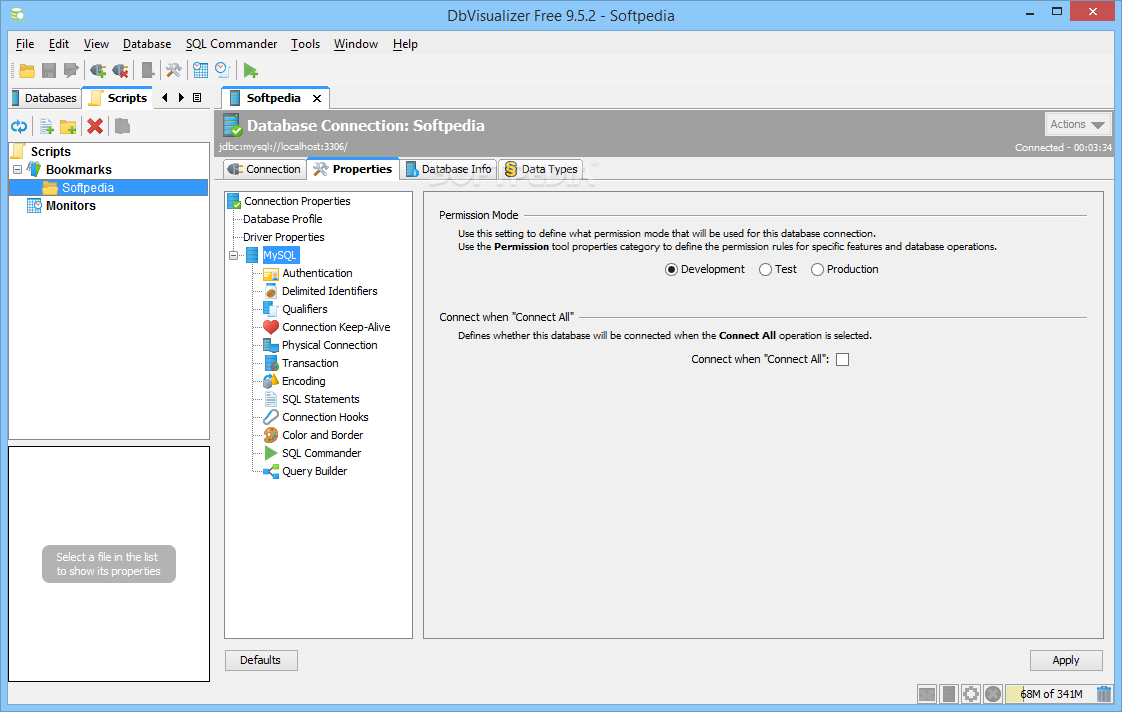Select Query Builder property item
The width and height of the screenshot is (1122, 712).
(305, 471)
